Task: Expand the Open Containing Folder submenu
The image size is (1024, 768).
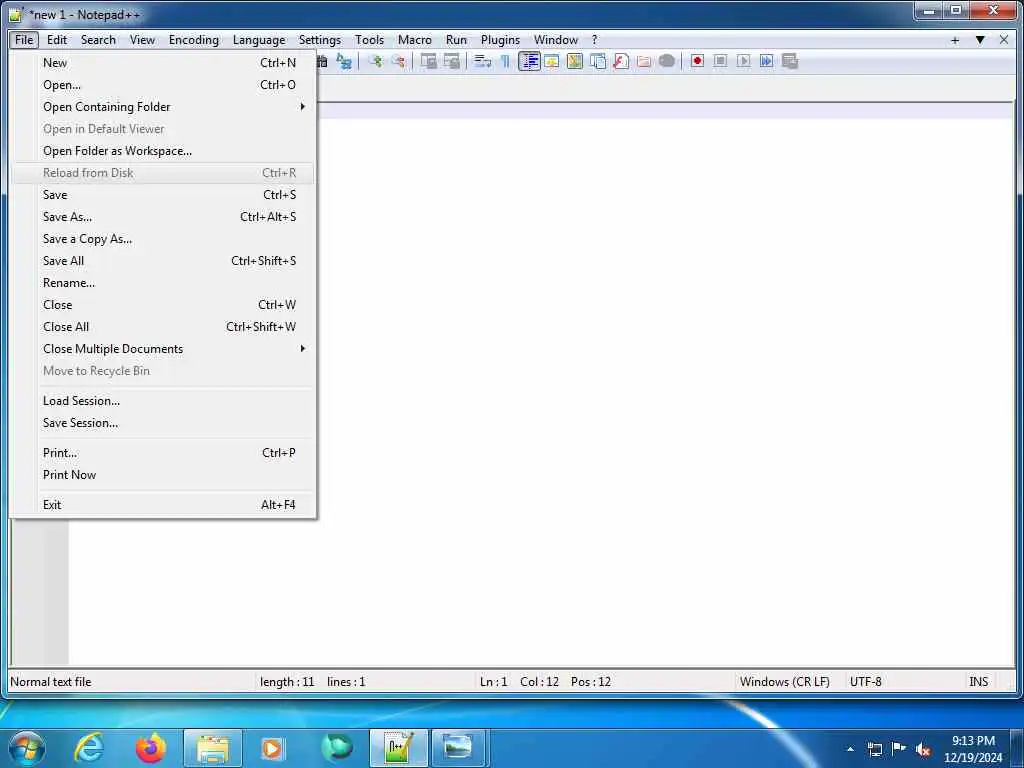Action: coord(163,106)
